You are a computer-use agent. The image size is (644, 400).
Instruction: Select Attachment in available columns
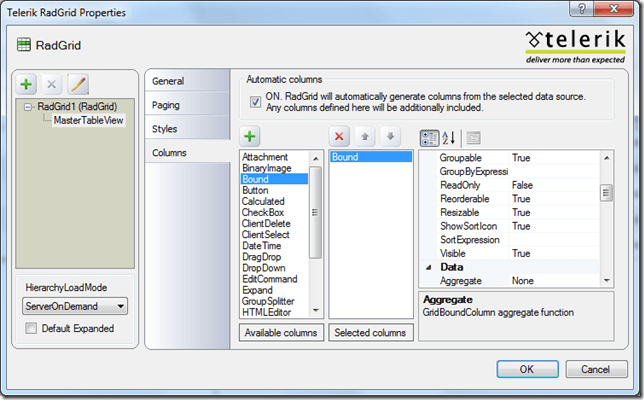[x=274, y=157]
